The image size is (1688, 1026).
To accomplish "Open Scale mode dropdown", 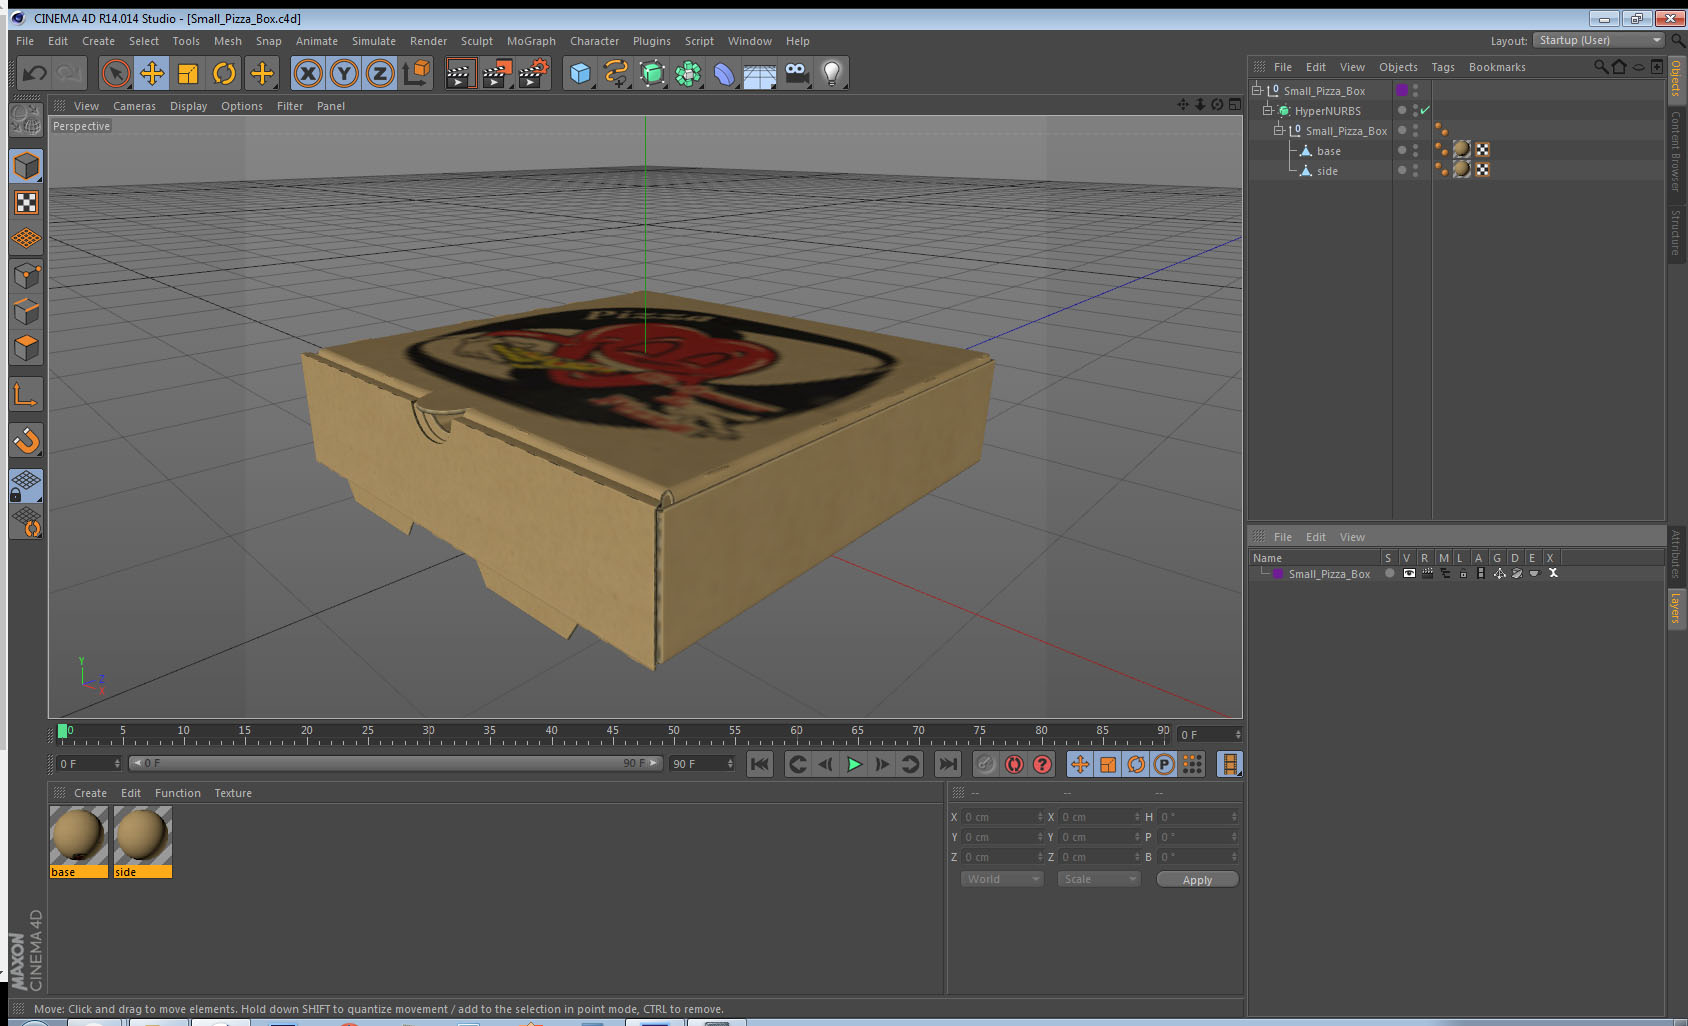I will [1099, 879].
